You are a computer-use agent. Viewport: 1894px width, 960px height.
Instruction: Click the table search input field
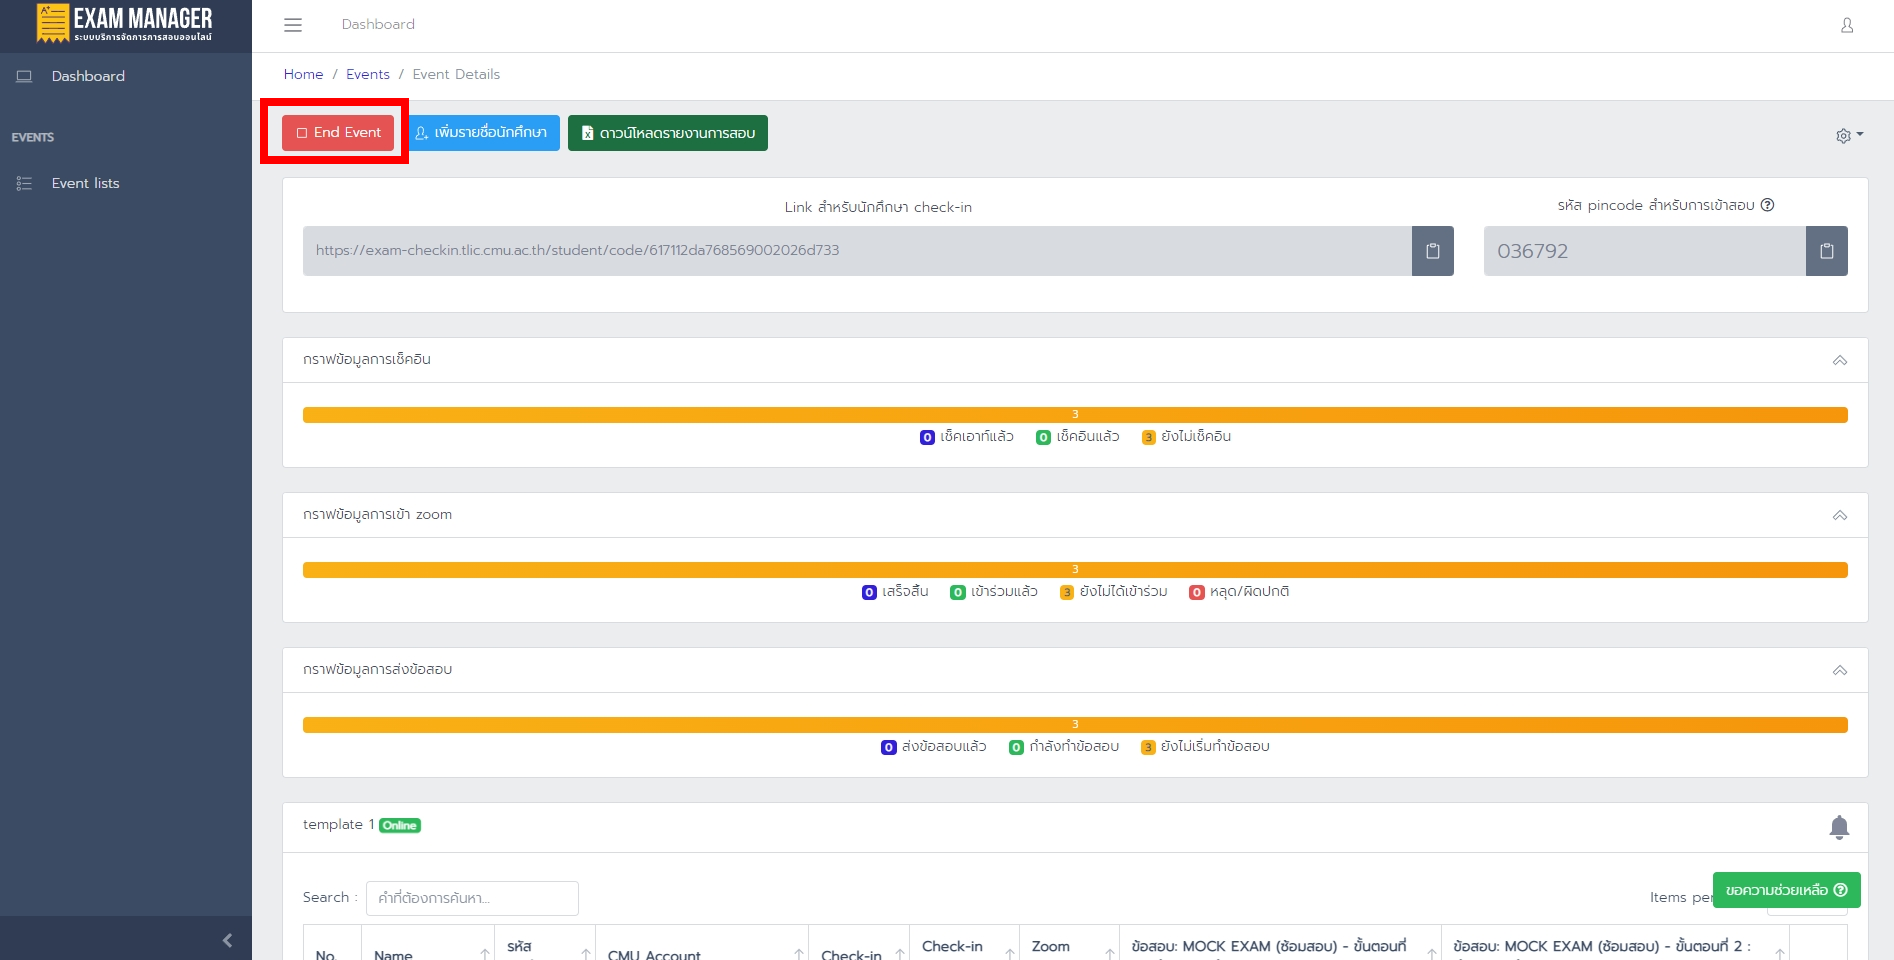[x=472, y=898]
